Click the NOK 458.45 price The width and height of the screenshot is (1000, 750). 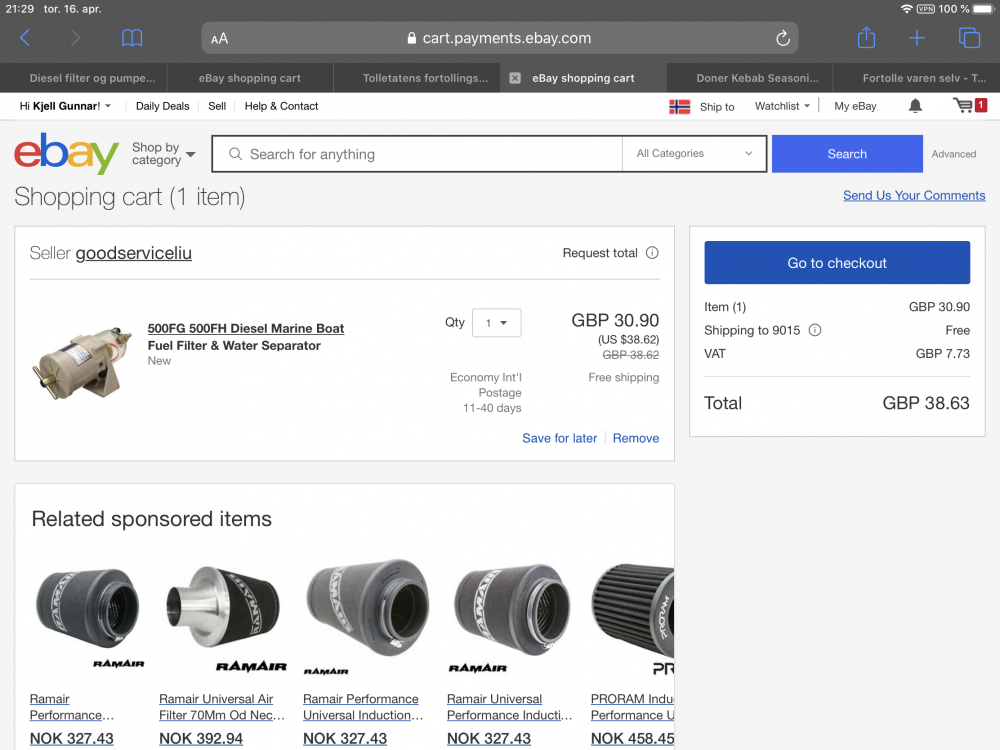632,739
